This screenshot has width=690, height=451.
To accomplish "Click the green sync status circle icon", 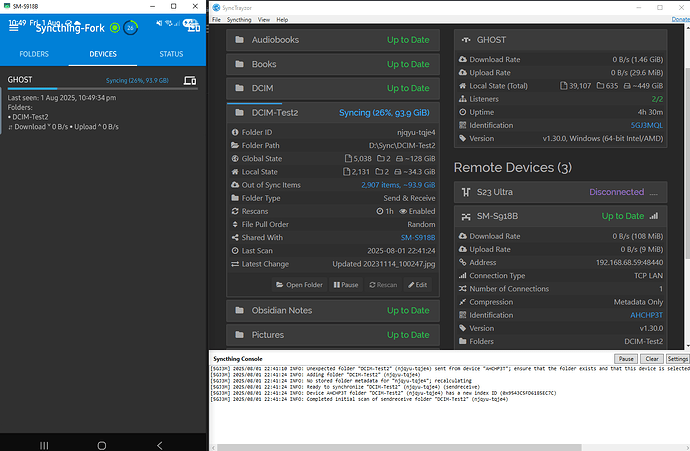I will (115, 28).
